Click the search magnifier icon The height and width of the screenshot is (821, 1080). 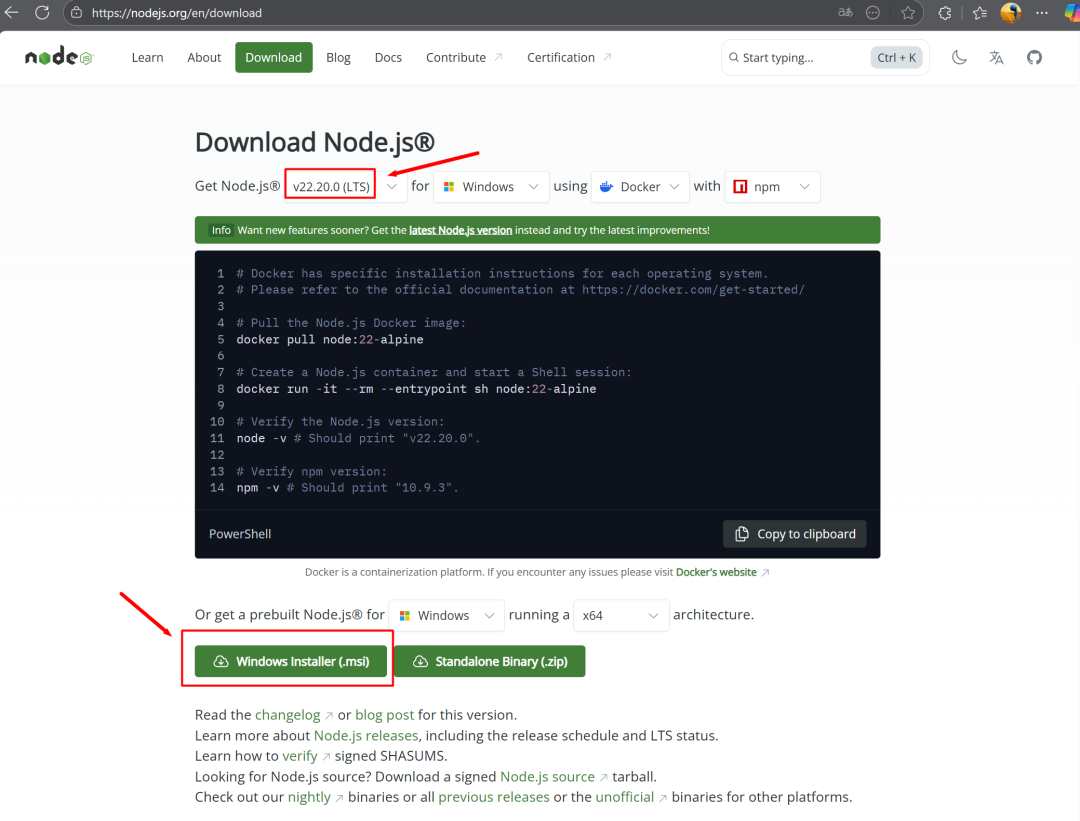point(734,57)
